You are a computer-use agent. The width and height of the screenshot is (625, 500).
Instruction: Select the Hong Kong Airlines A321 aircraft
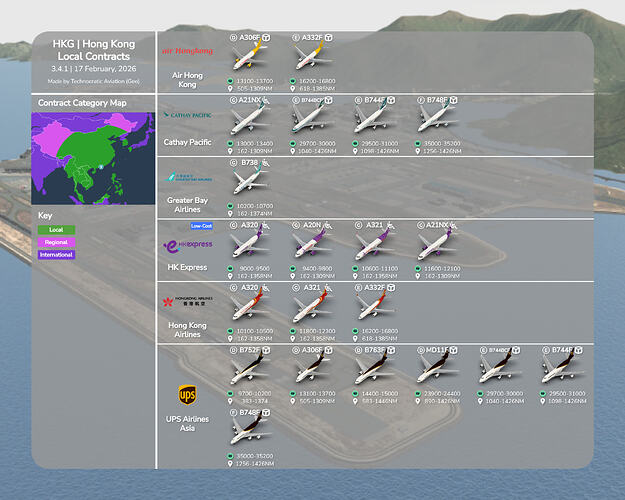(313, 306)
